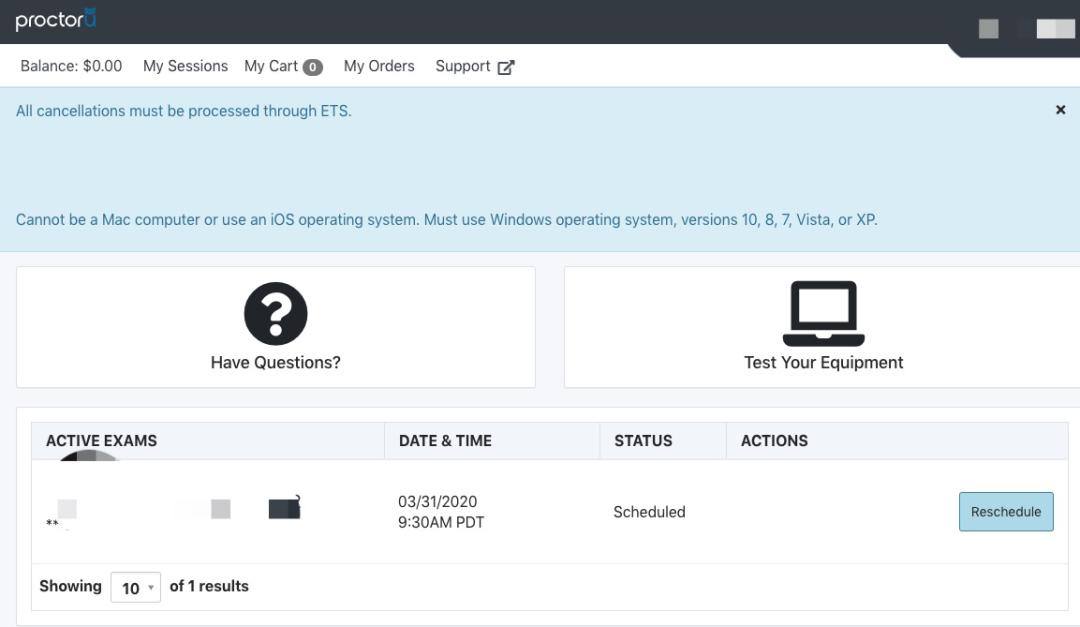
Task: Click the dark exam icon in the exam row
Action: click(284, 509)
